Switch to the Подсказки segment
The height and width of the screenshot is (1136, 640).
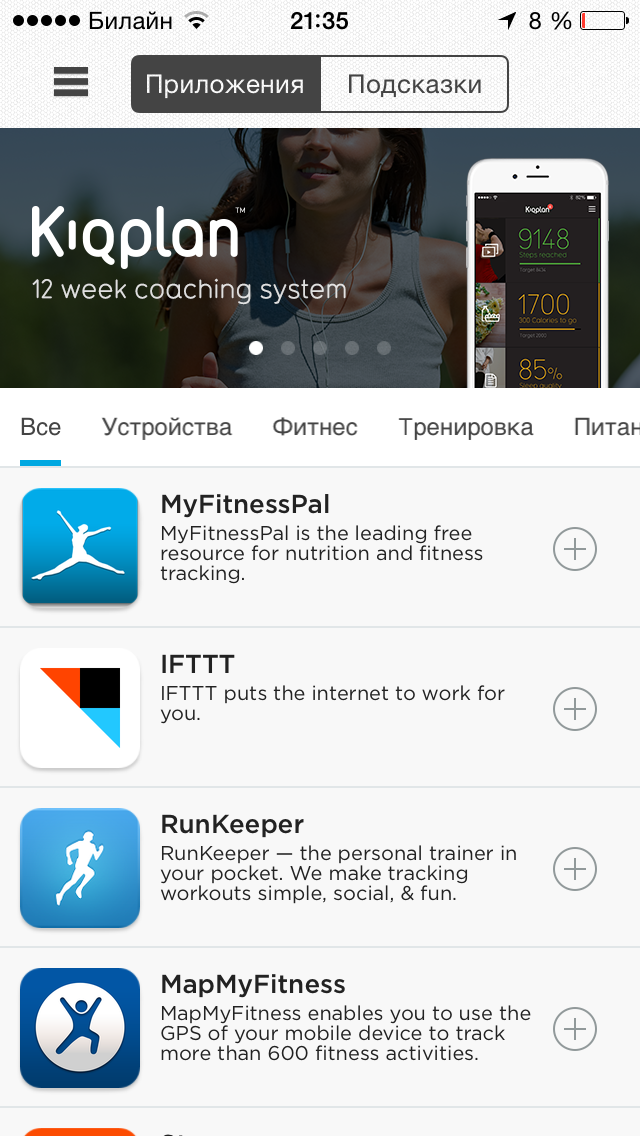[415, 84]
